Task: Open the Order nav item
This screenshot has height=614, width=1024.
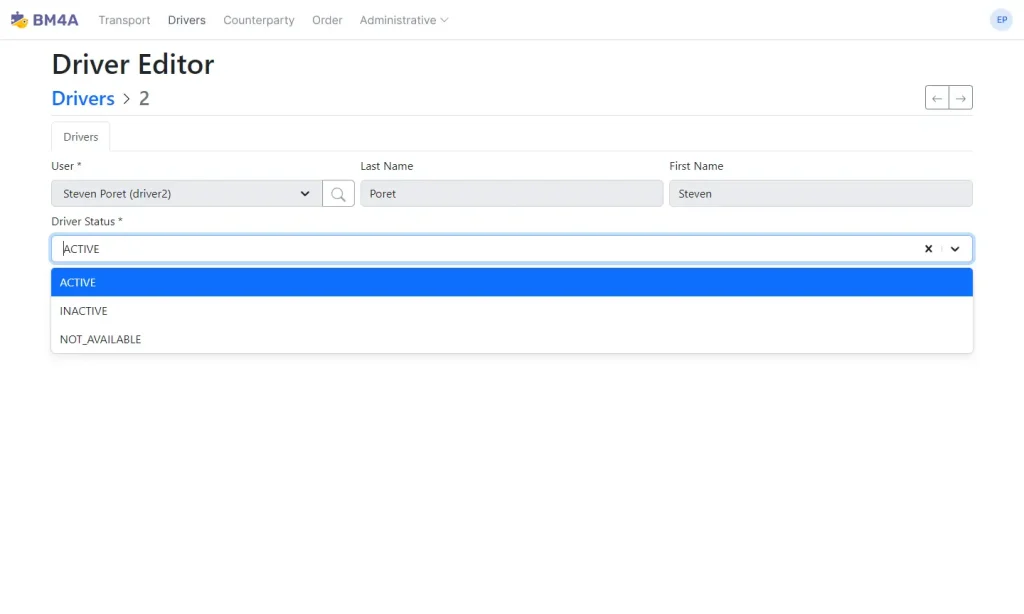Action: point(327,20)
